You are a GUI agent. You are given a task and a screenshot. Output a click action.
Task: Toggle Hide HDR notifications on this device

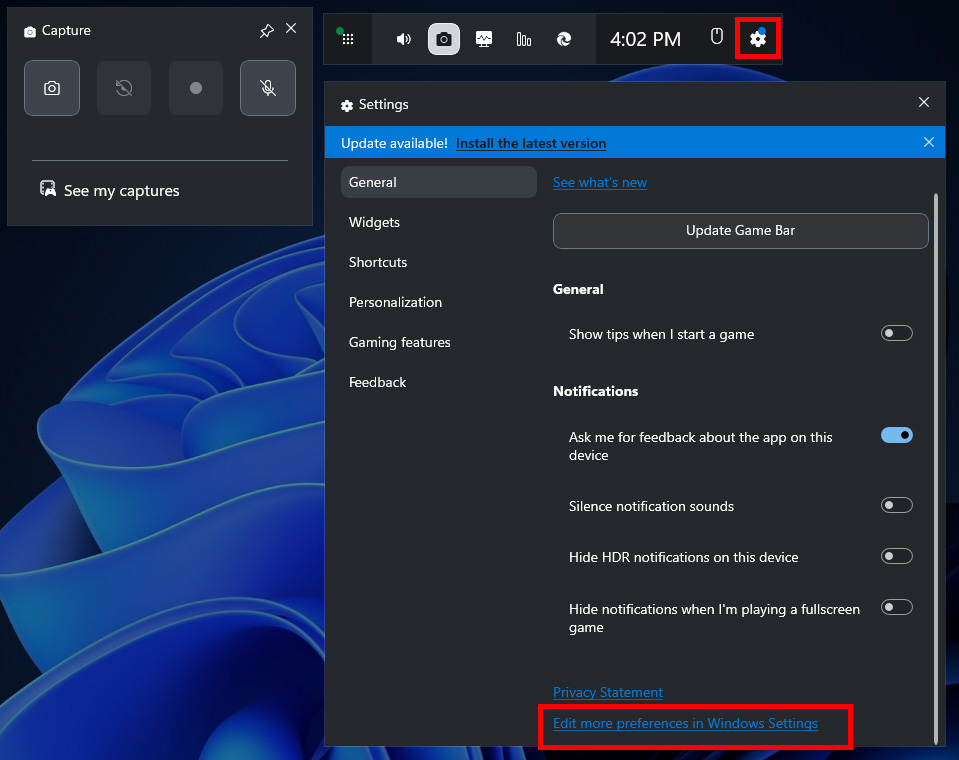pos(897,556)
